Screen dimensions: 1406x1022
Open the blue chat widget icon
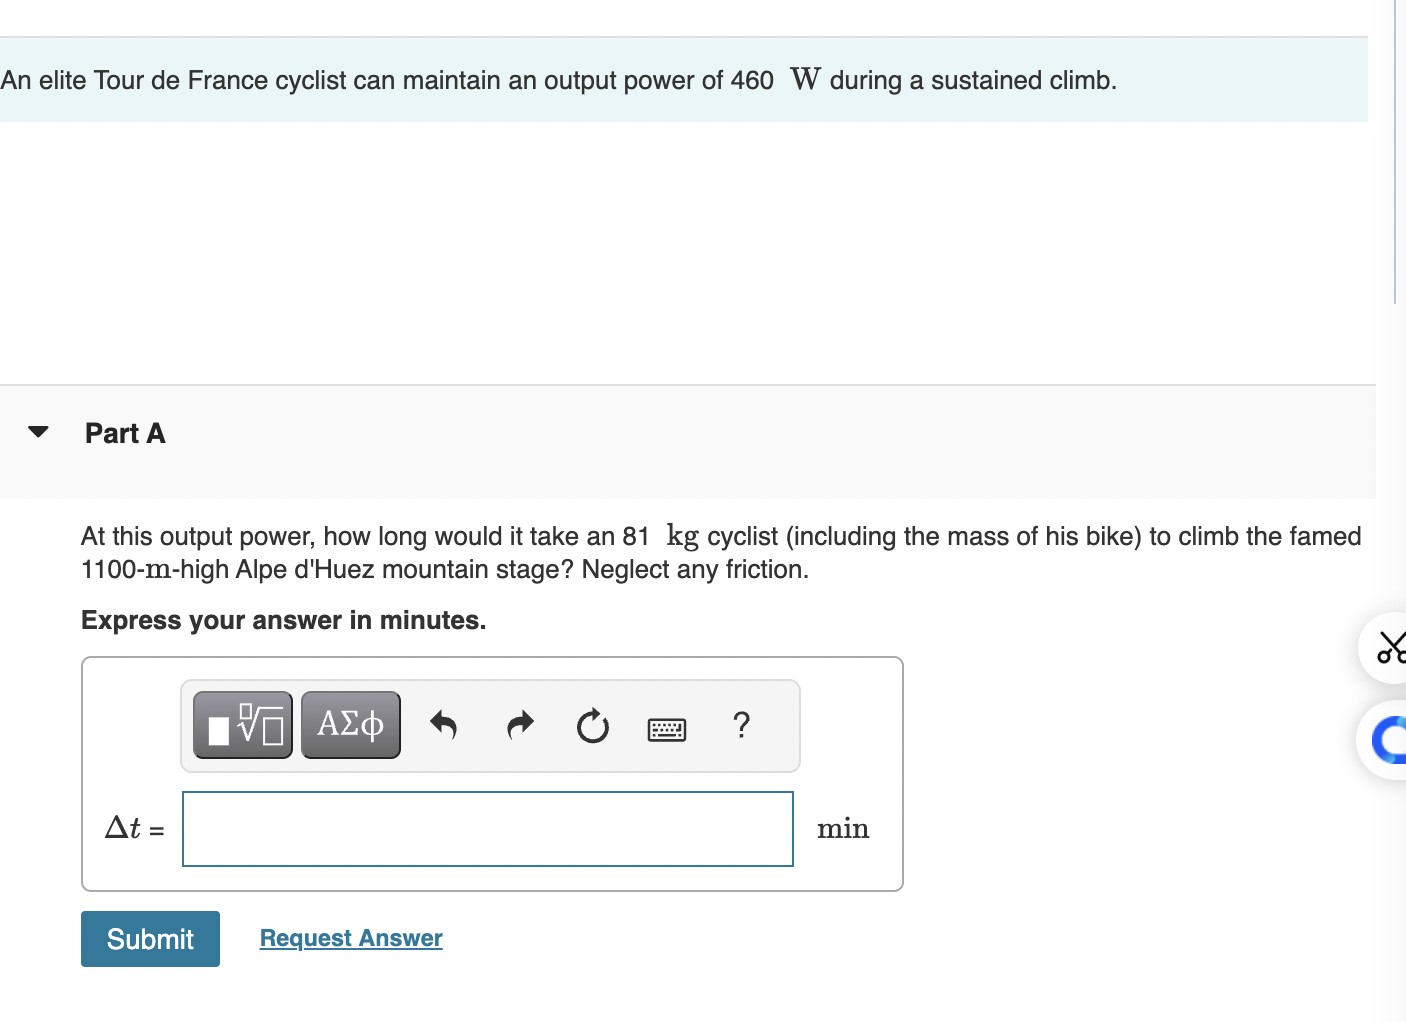(x=1392, y=740)
